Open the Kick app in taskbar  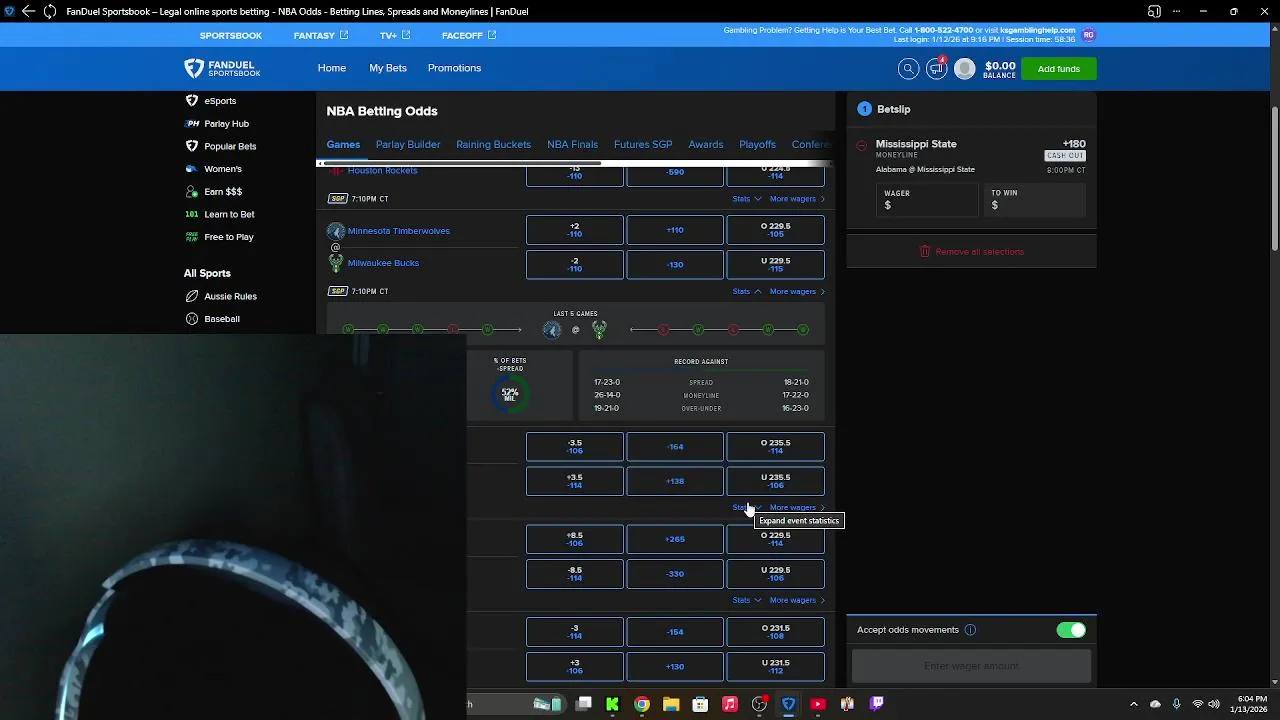tap(612, 704)
